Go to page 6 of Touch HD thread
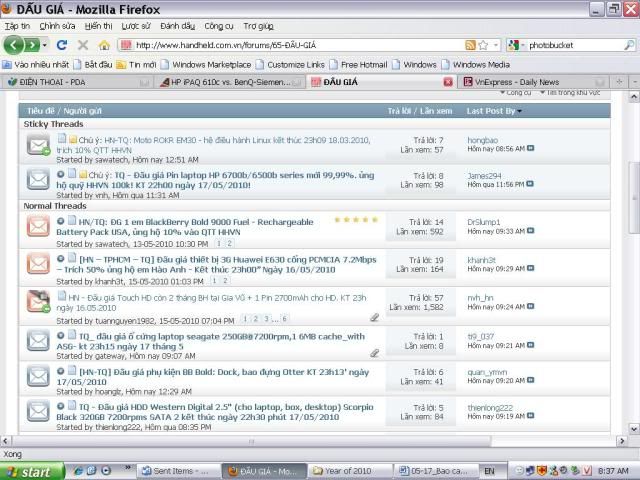Screen dimensions: 640x480 click(x=285, y=319)
